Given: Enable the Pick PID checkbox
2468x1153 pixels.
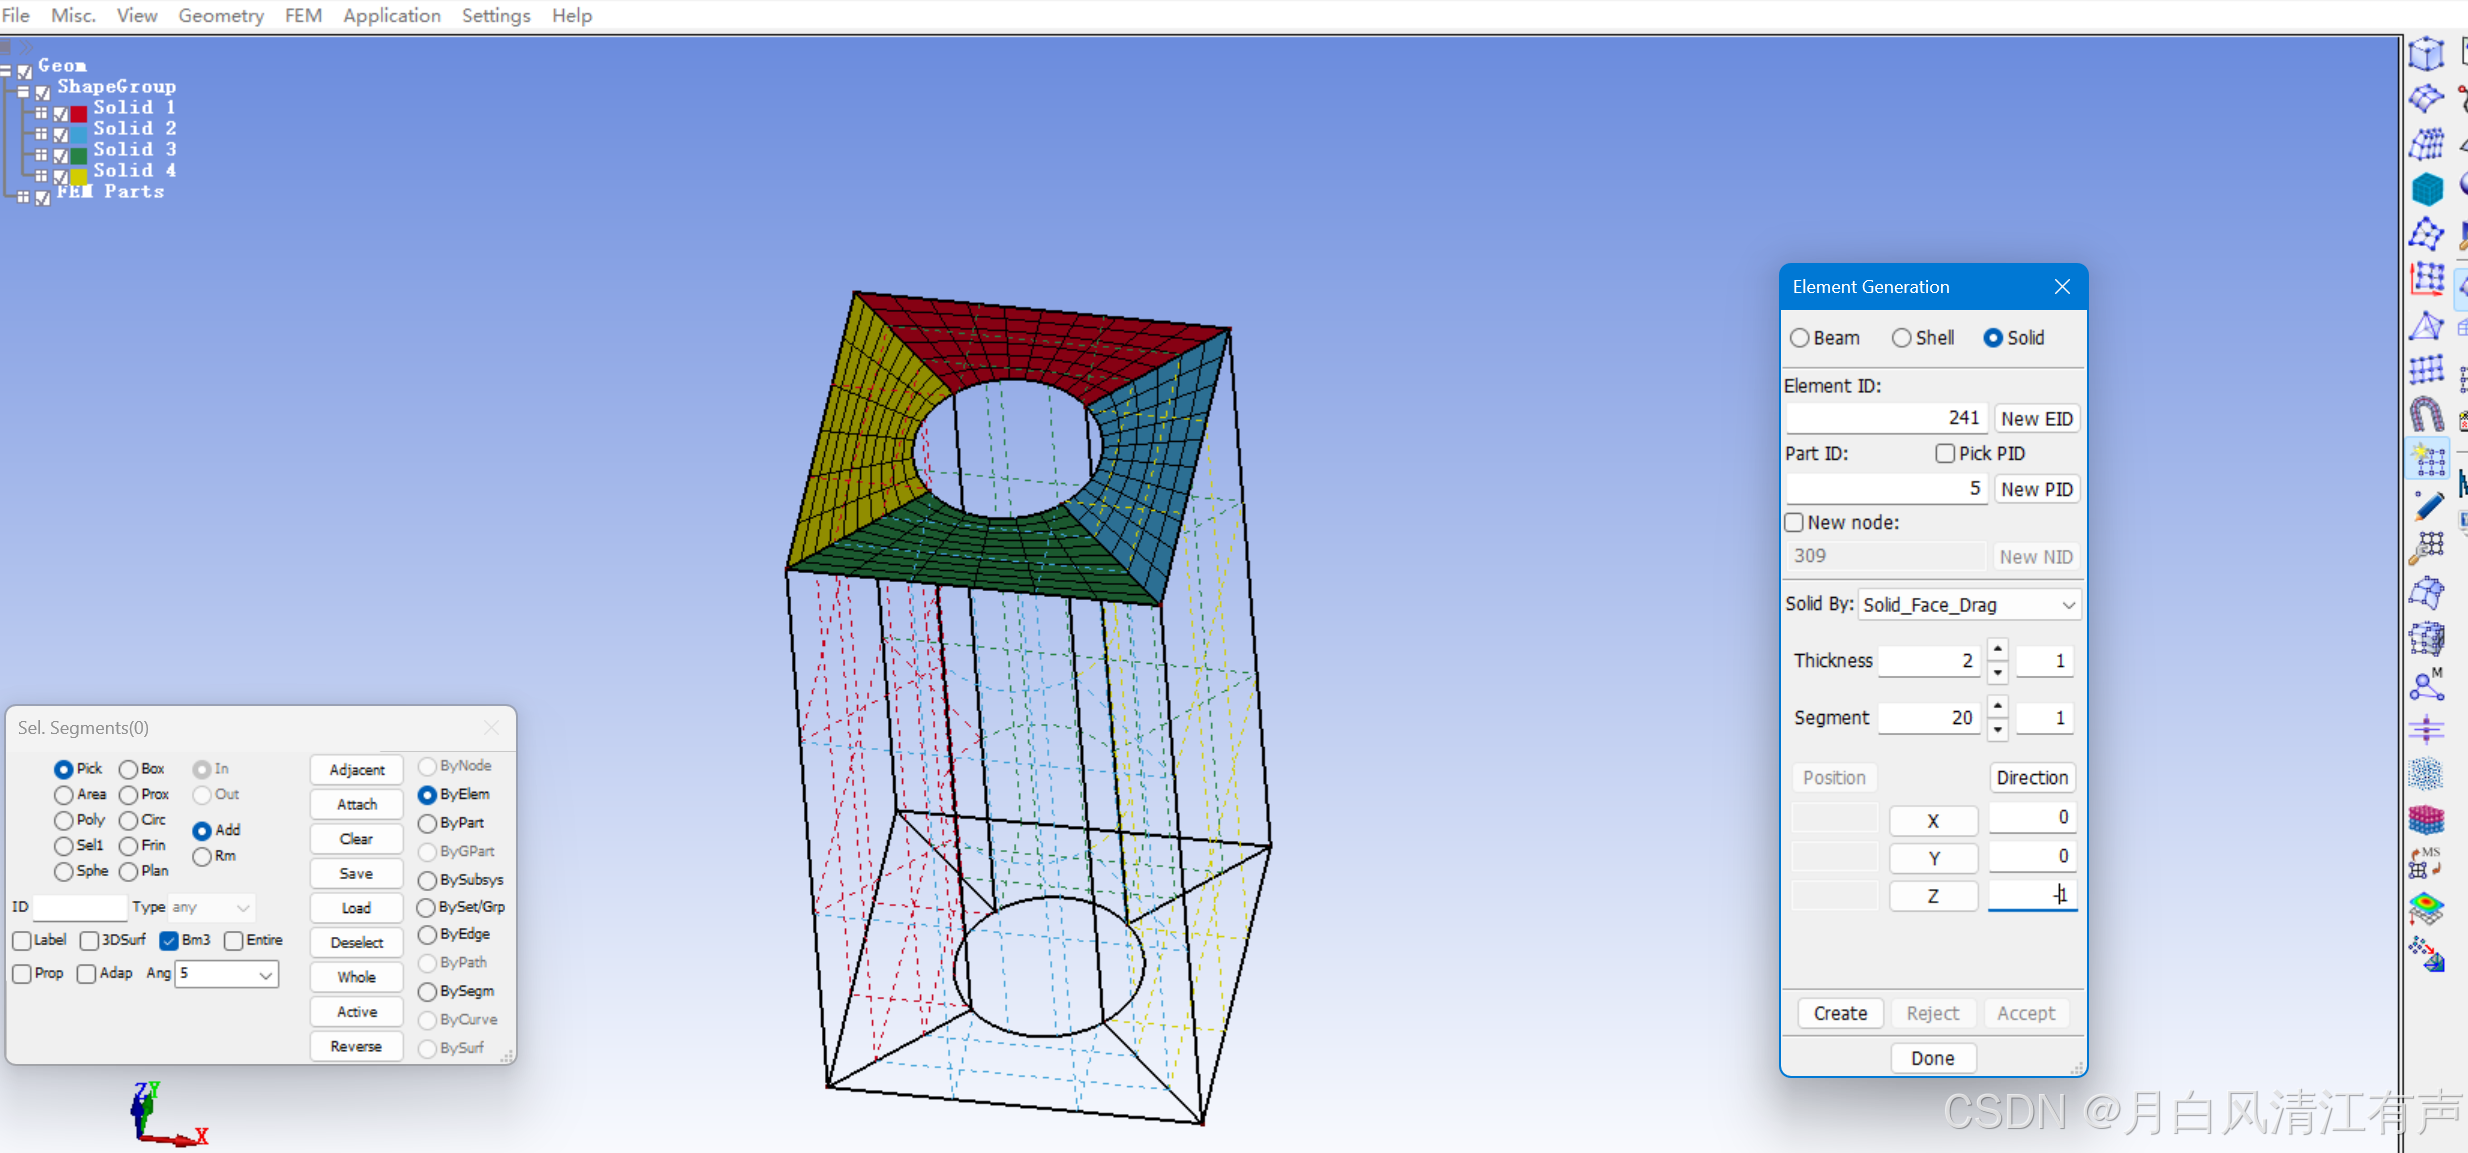Looking at the screenshot, I should (x=1945, y=454).
